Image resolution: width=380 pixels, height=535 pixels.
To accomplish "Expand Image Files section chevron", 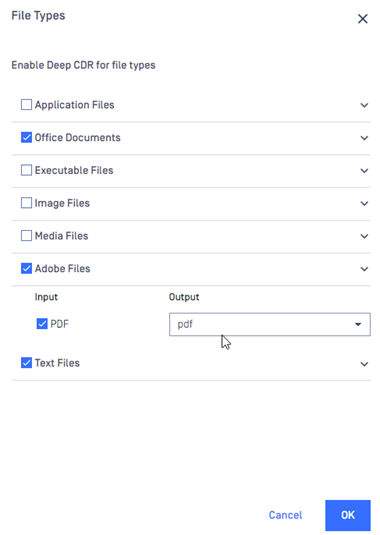I will (x=364, y=203).
